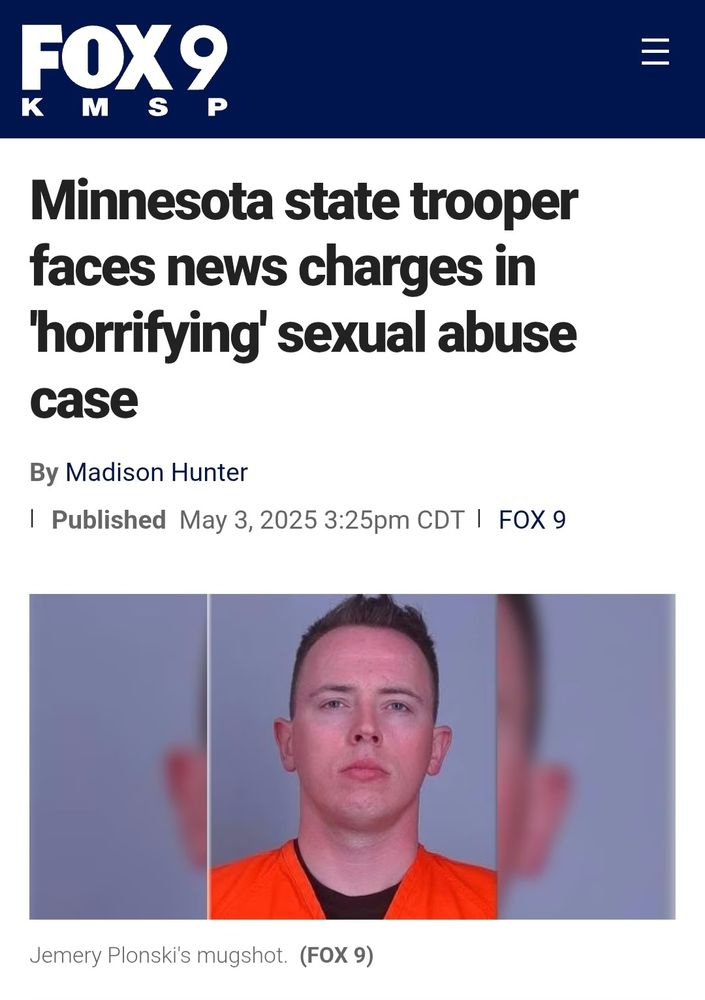Click the bold 'Published' label
Viewport: 705px width, 1000px height.
pos(108,520)
